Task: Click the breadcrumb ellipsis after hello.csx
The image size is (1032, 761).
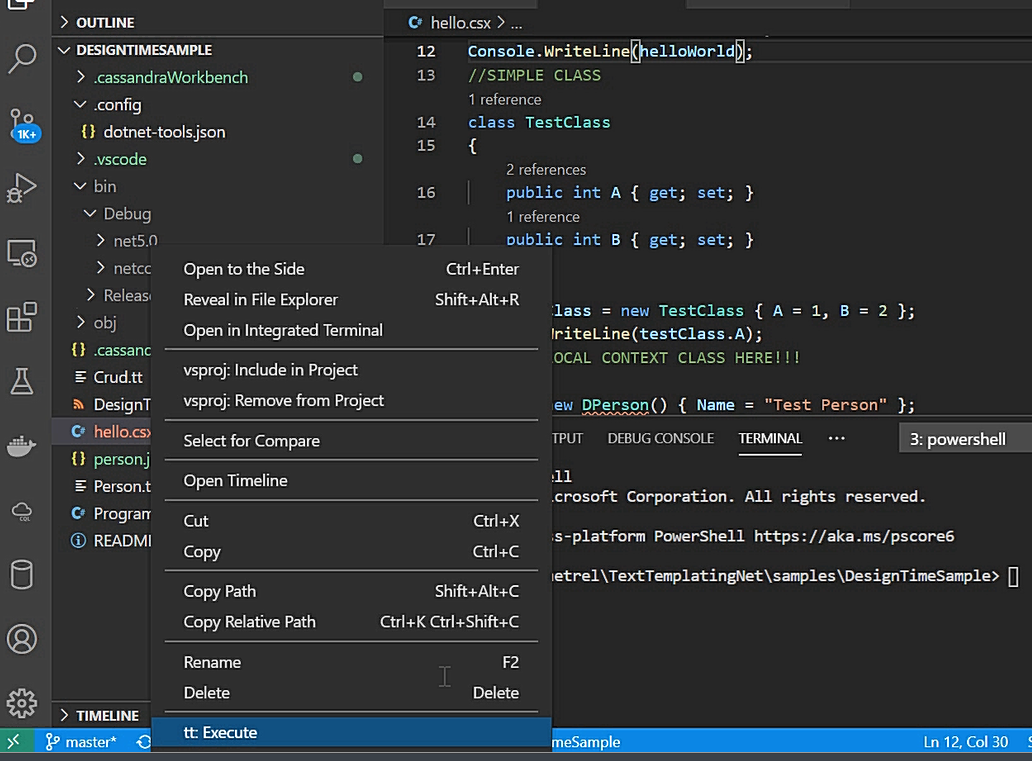Action: (517, 24)
